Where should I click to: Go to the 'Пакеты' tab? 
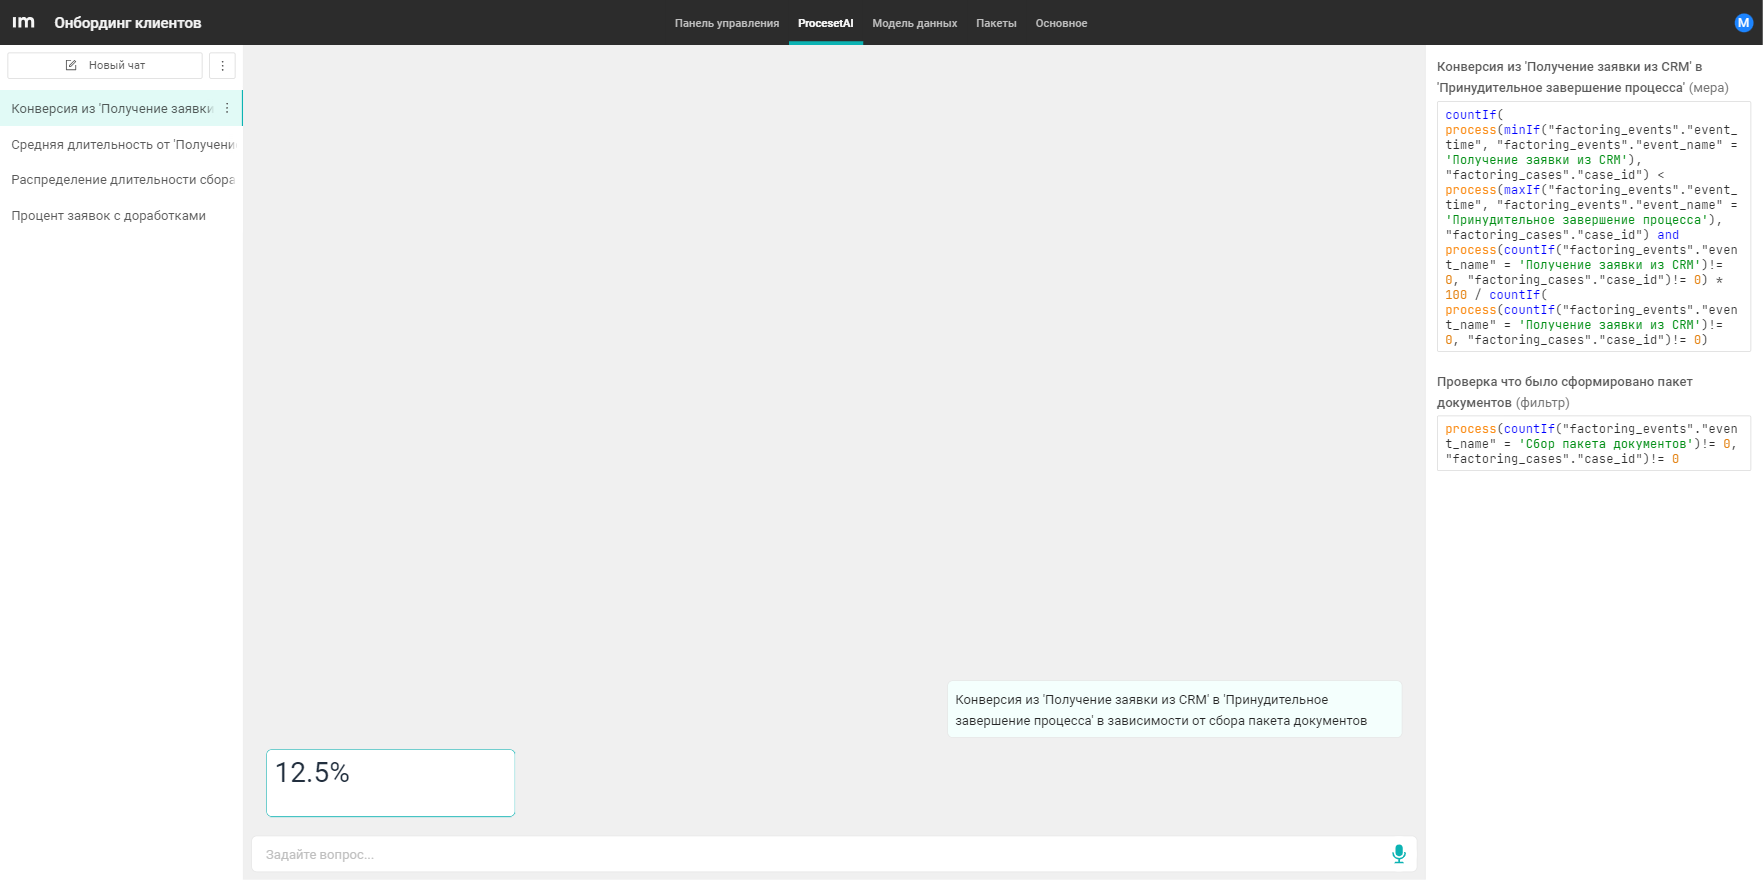click(996, 23)
